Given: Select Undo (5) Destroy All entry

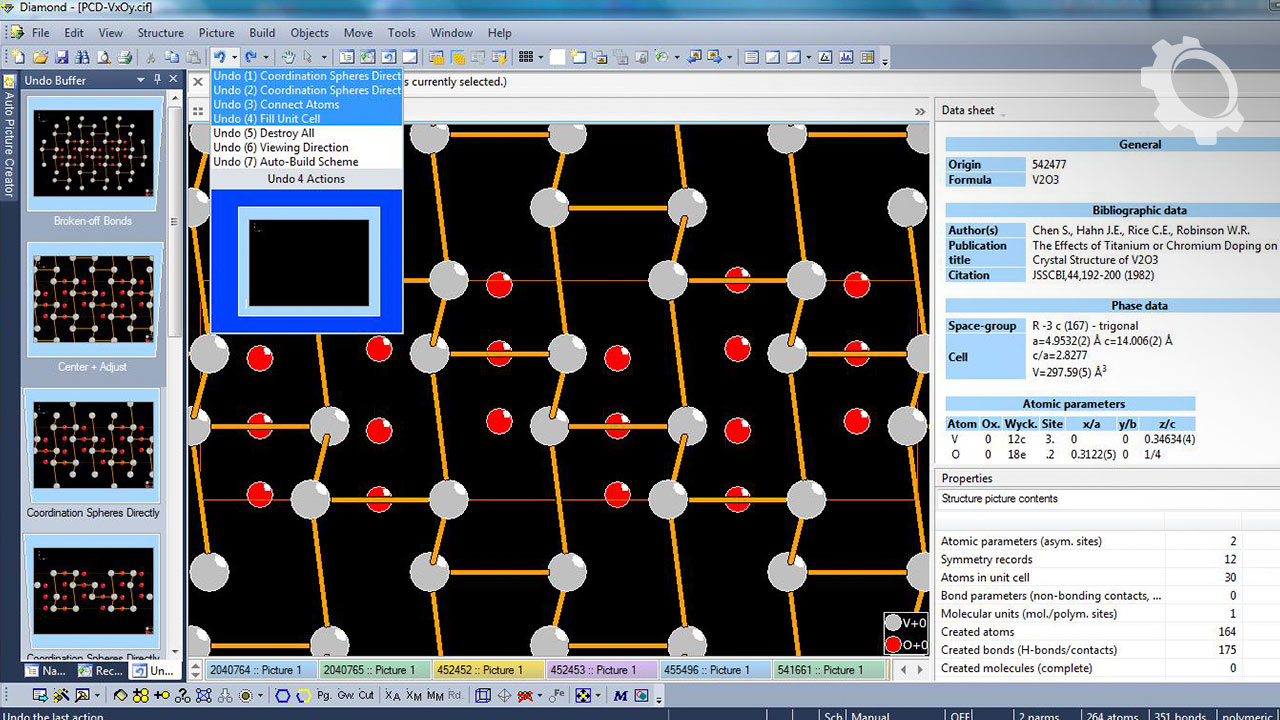Looking at the screenshot, I should [x=264, y=133].
